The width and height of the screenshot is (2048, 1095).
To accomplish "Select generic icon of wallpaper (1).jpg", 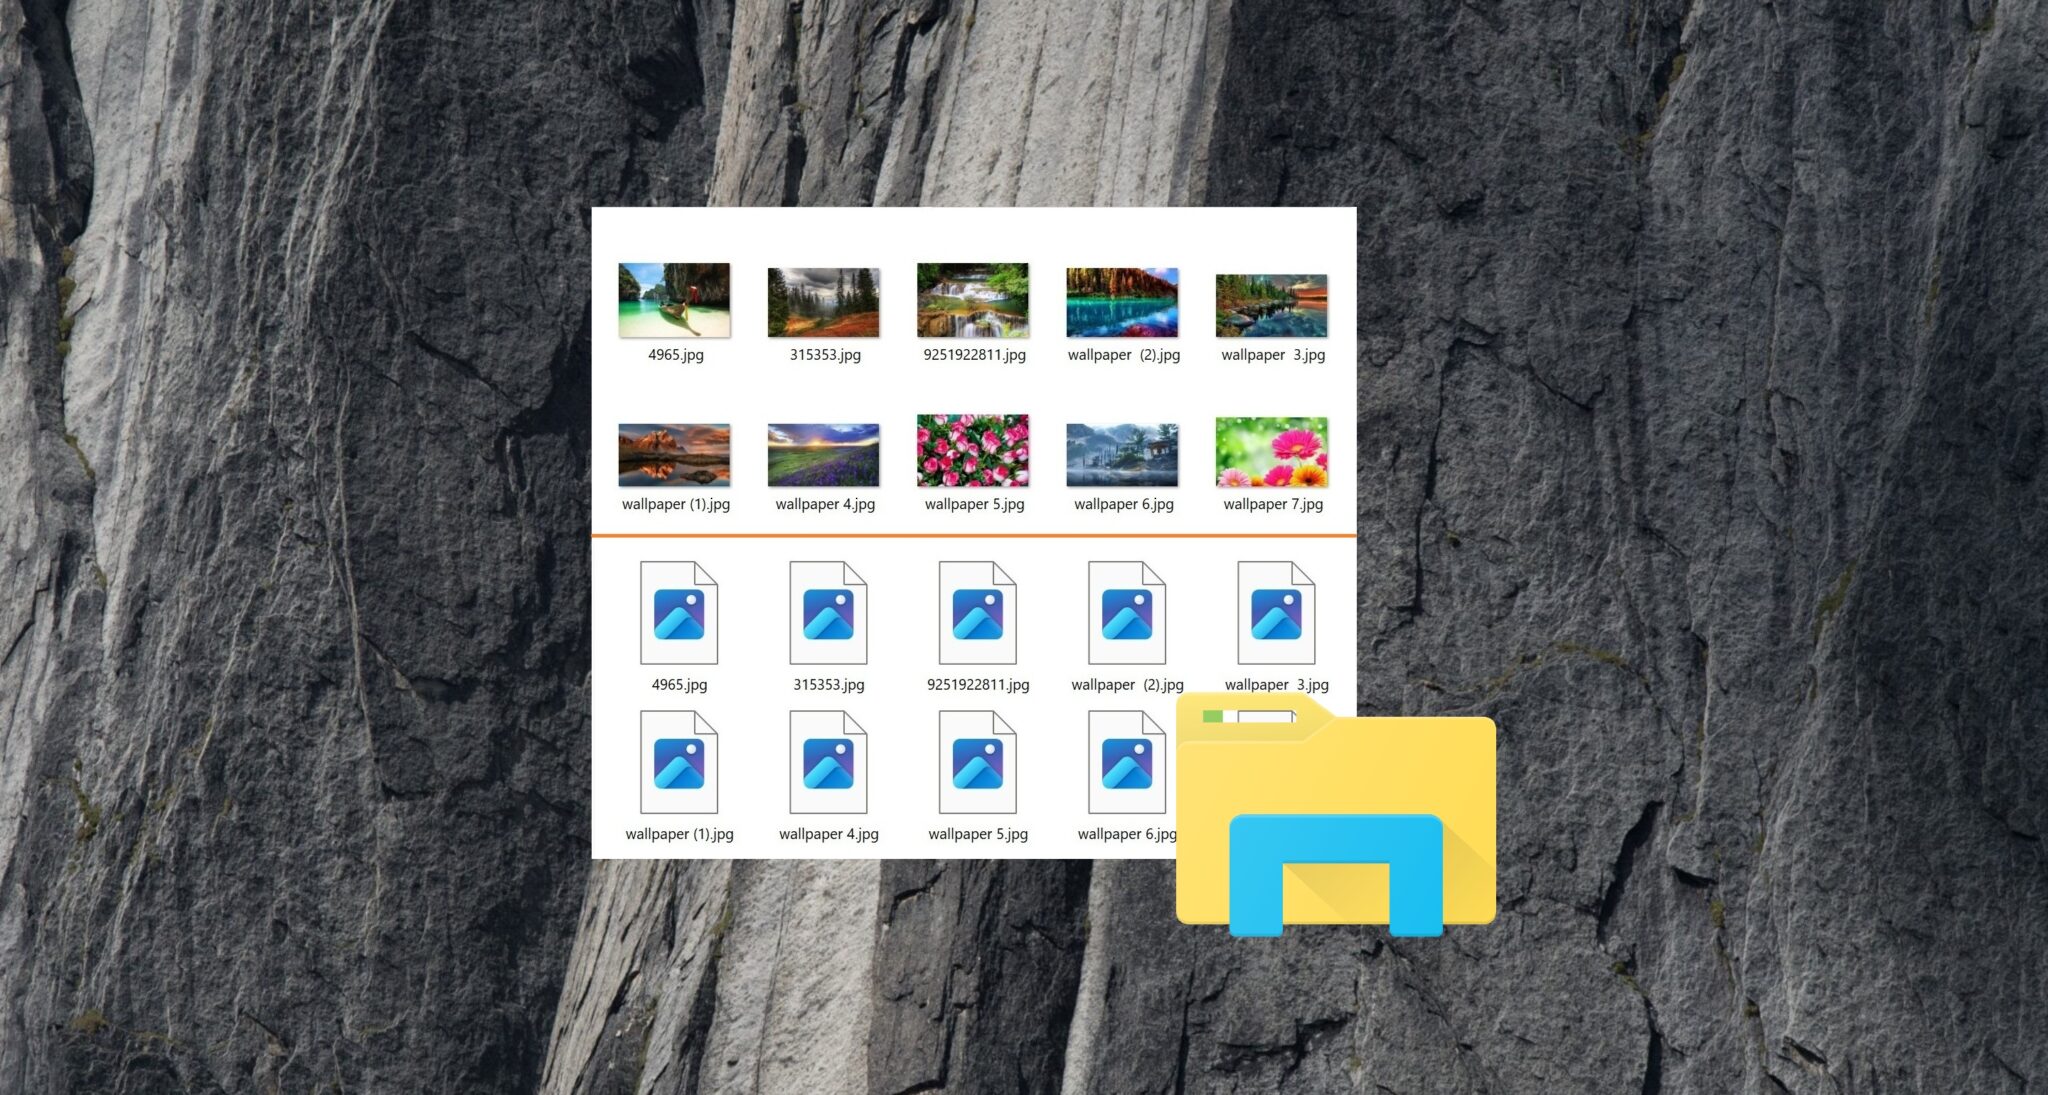I will 679,762.
